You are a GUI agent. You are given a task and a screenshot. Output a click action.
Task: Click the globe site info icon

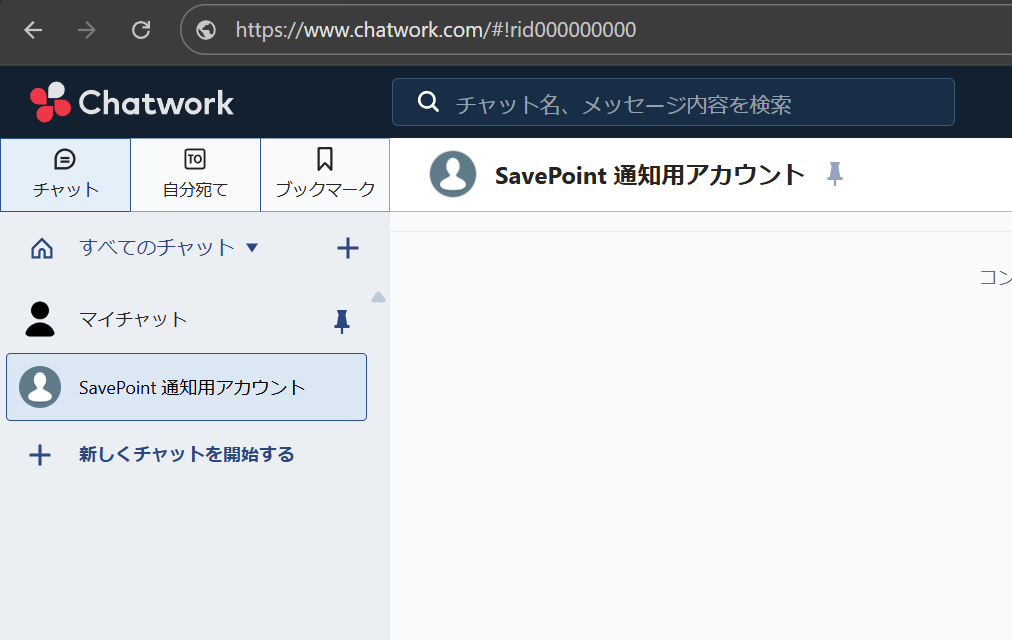point(206,30)
